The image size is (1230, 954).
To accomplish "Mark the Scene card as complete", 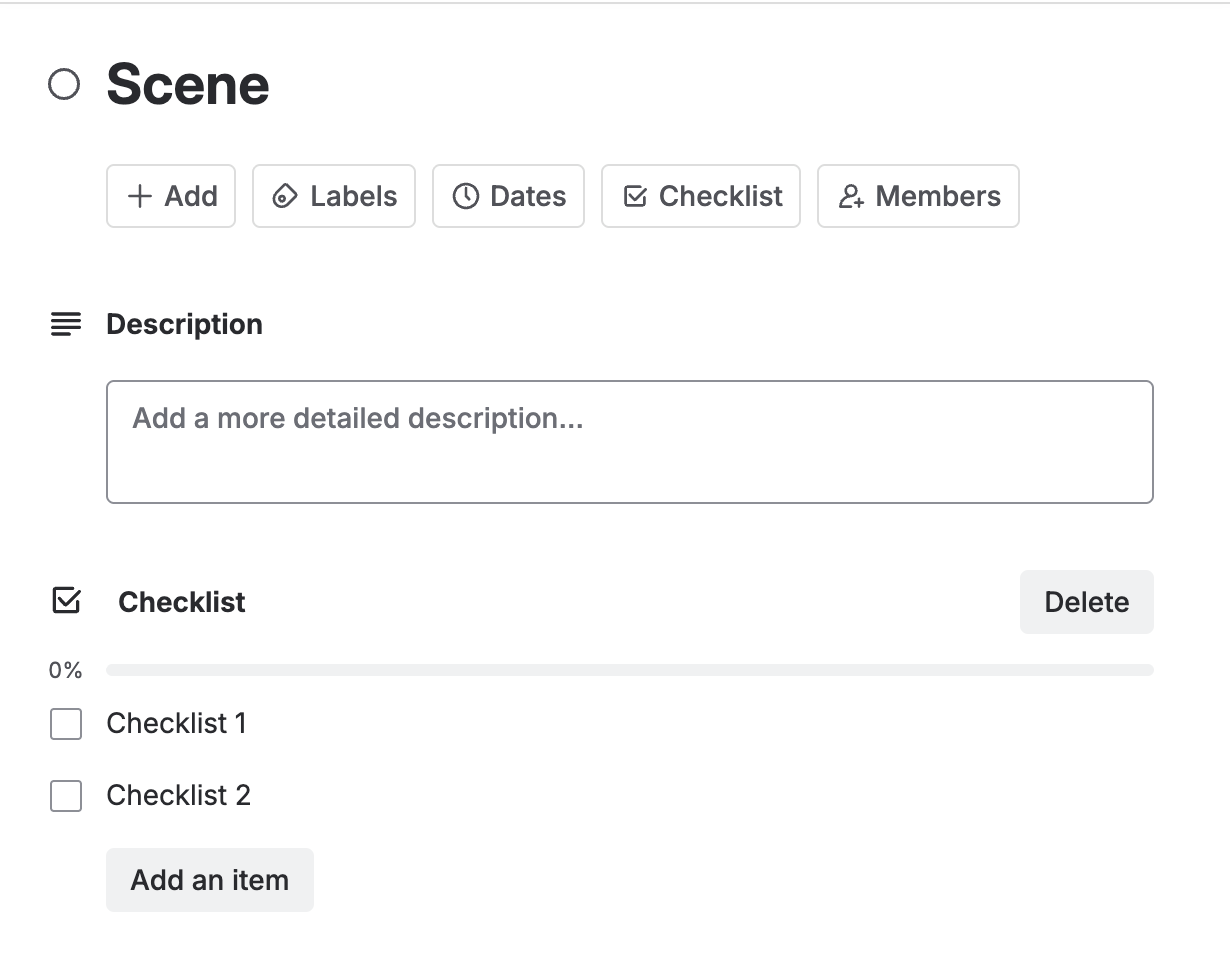I will pyautogui.click(x=64, y=85).
